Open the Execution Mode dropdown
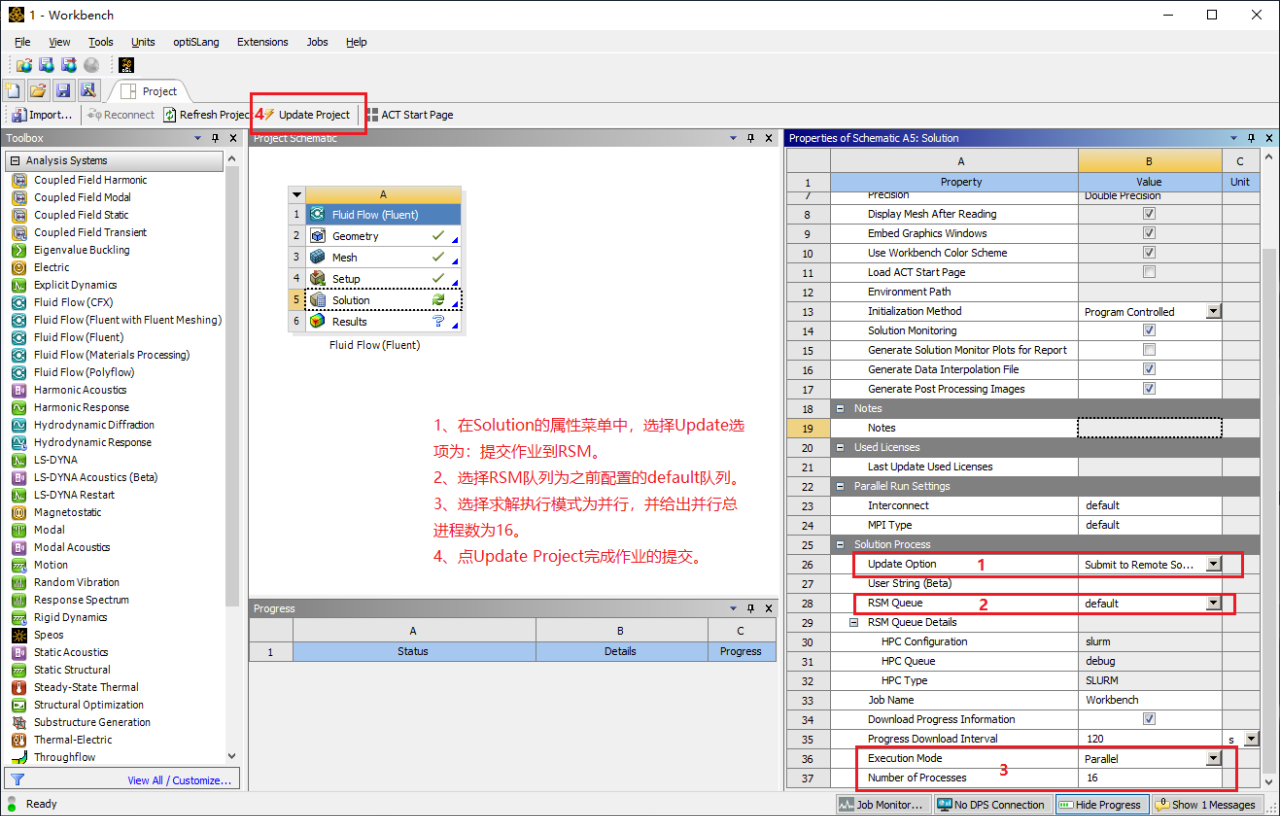 click(x=1213, y=758)
